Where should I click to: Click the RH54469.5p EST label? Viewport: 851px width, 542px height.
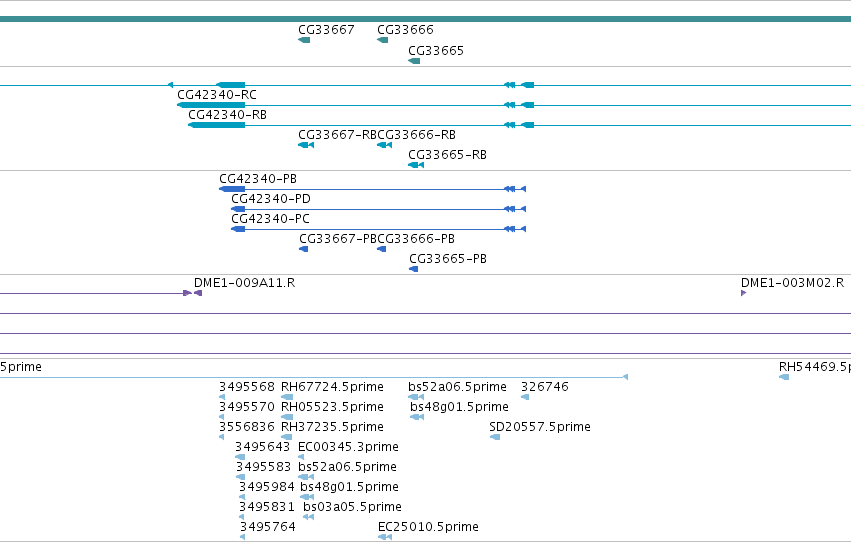click(815, 367)
